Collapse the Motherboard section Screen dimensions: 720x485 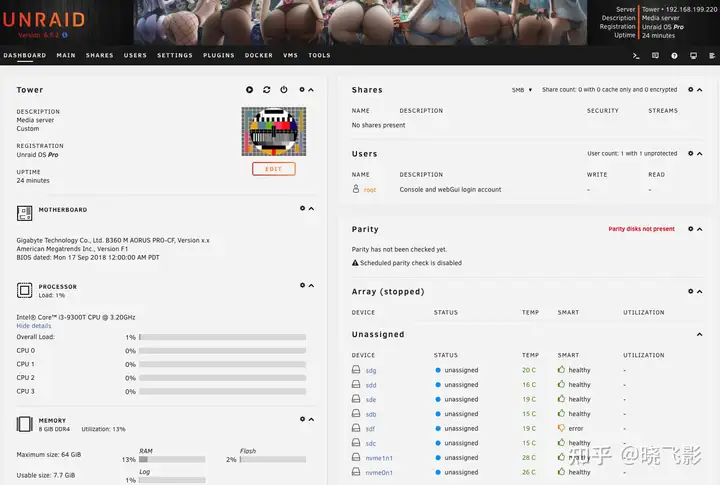311,209
